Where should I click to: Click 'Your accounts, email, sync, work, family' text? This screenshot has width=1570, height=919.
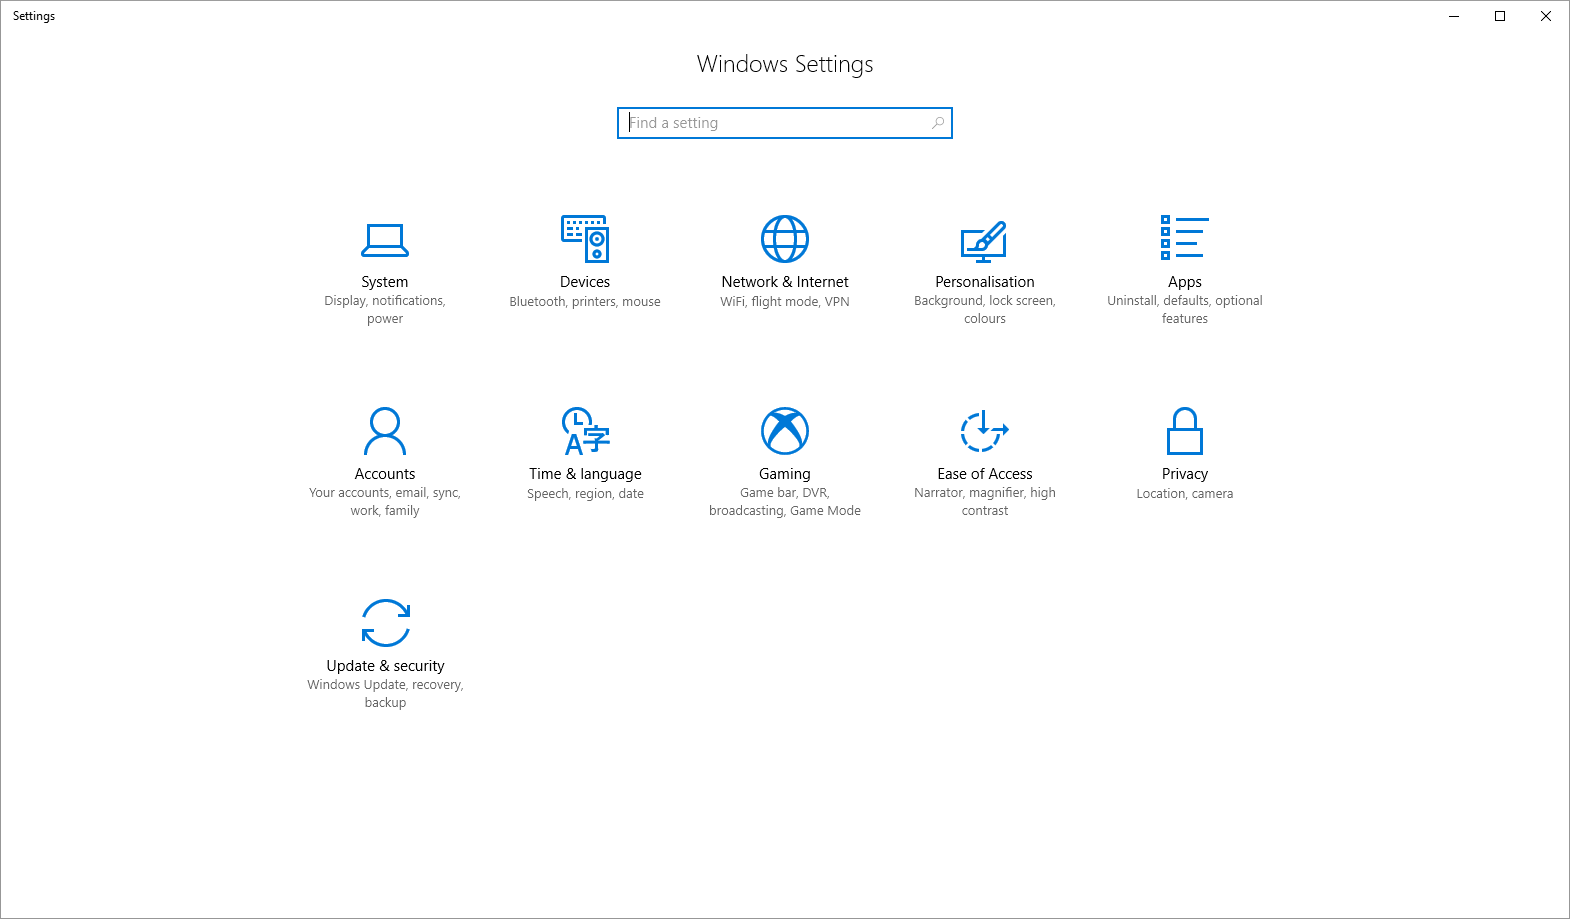pyautogui.click(x=385, y=501)
